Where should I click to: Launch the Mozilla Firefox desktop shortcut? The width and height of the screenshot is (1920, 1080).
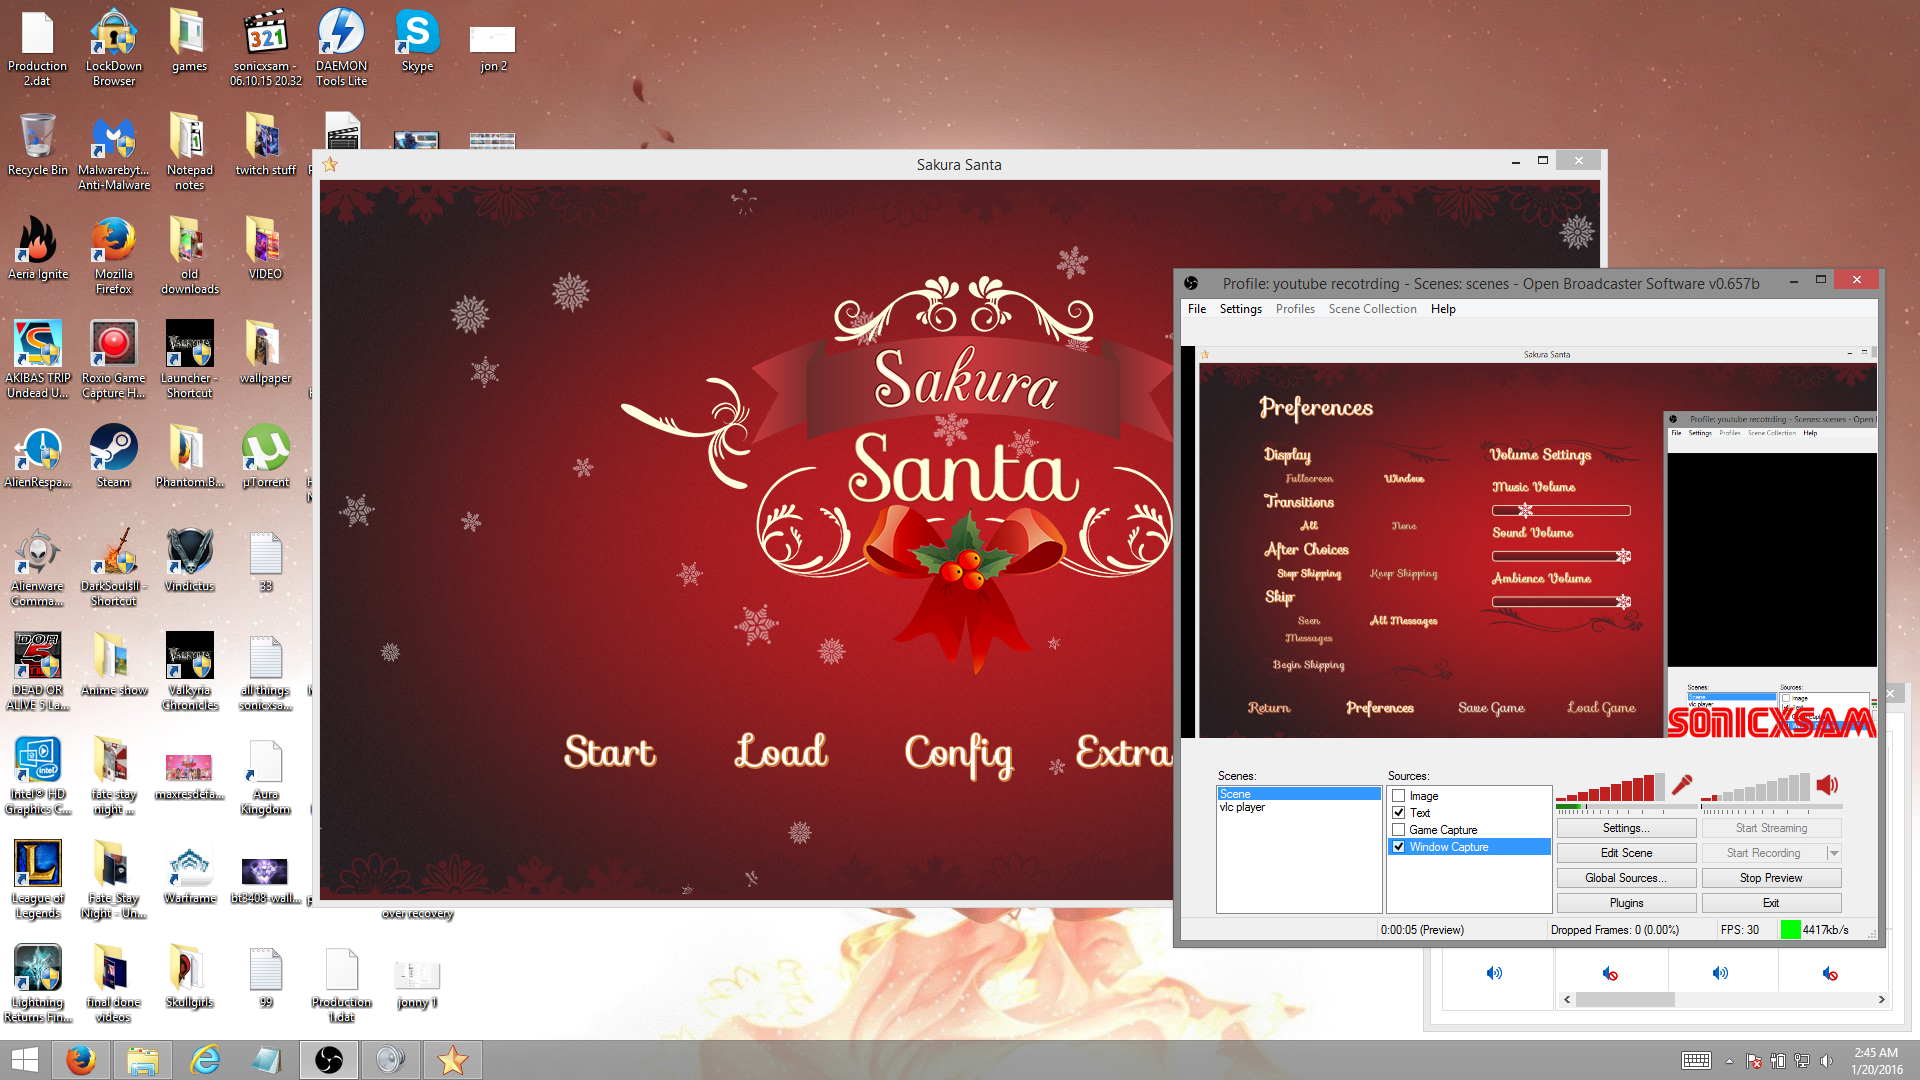pos(114,256)
